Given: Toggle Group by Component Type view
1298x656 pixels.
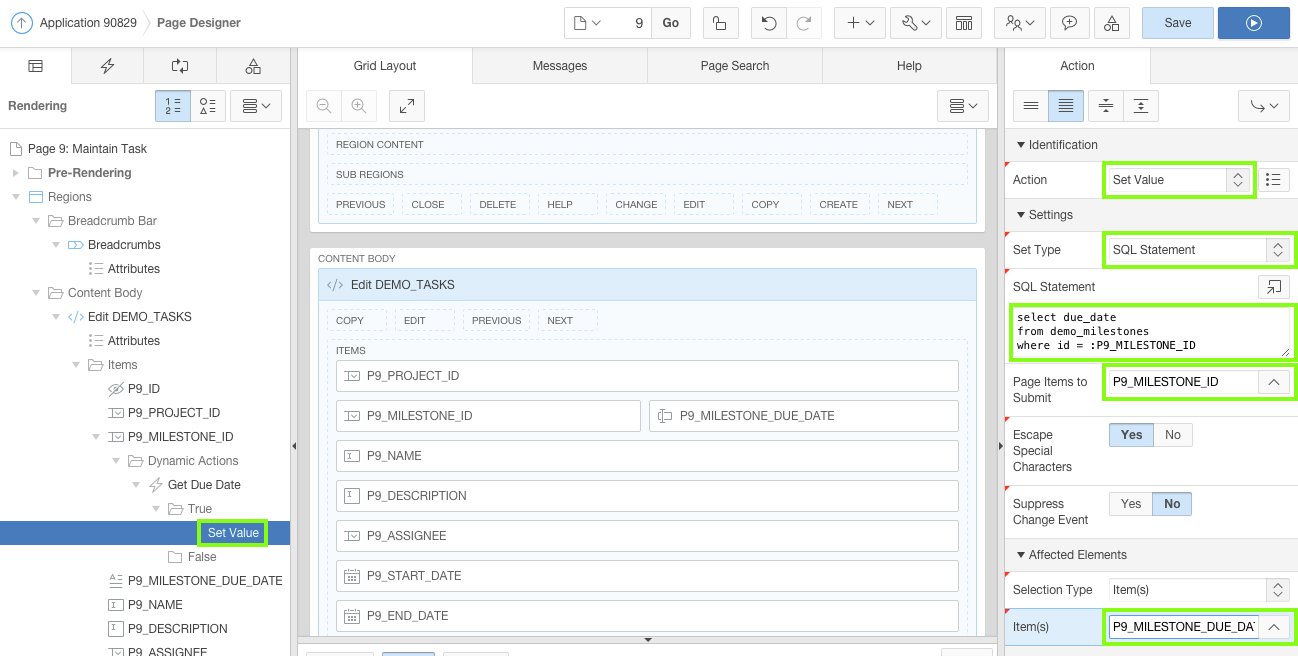Looking at the screenshot, I should click(x=207, y=106).
